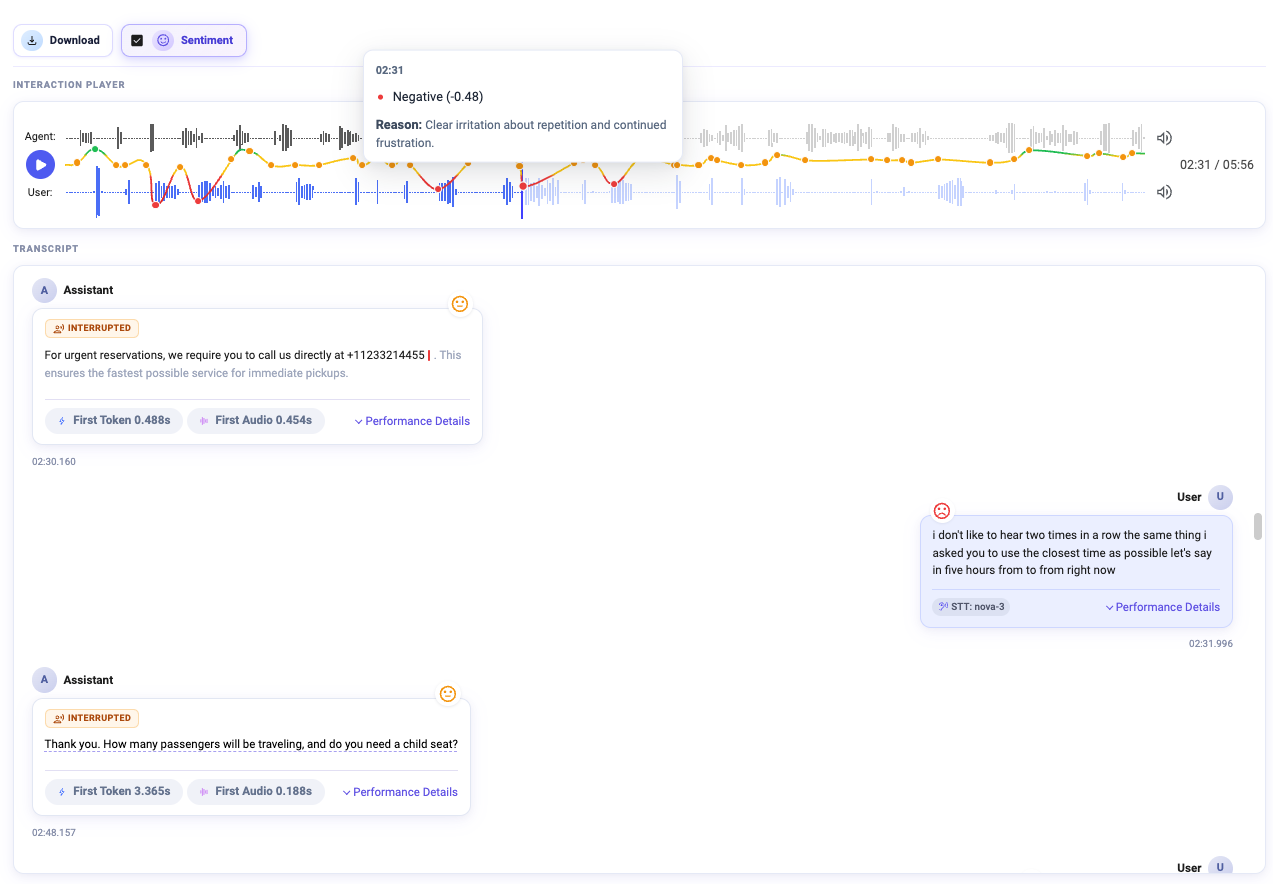
Task: Click the Agent waveform track
Action: 605,138
